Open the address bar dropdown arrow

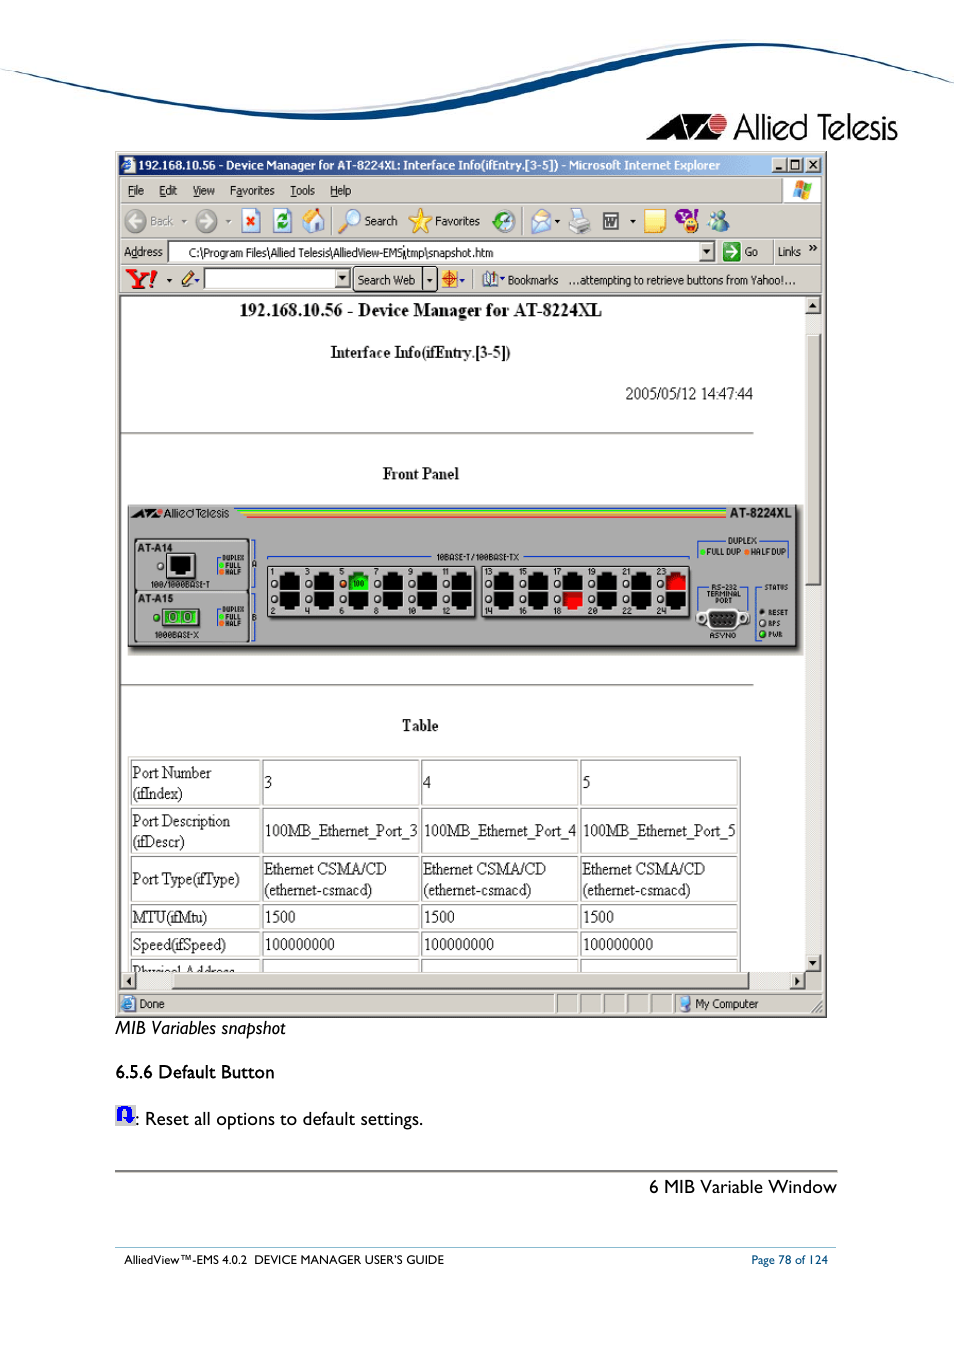click(x=707, y=252)
